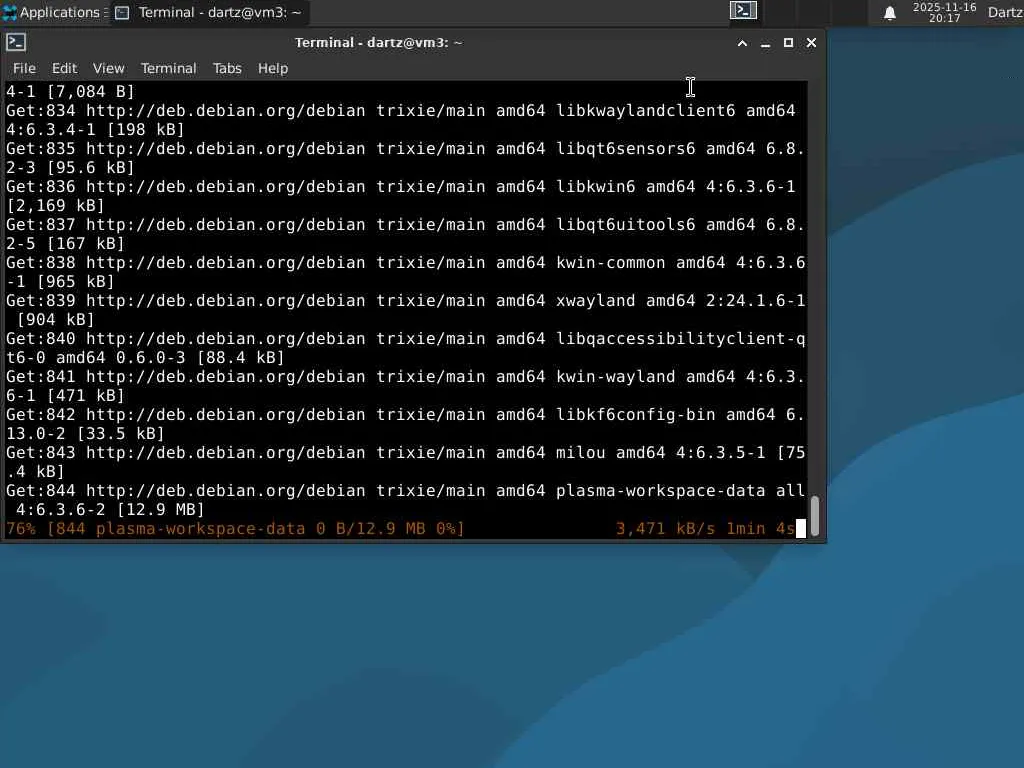Screen dimensions: 1024x768
Task: Maximize the Terminal window
Action: (x=788, y=42)
